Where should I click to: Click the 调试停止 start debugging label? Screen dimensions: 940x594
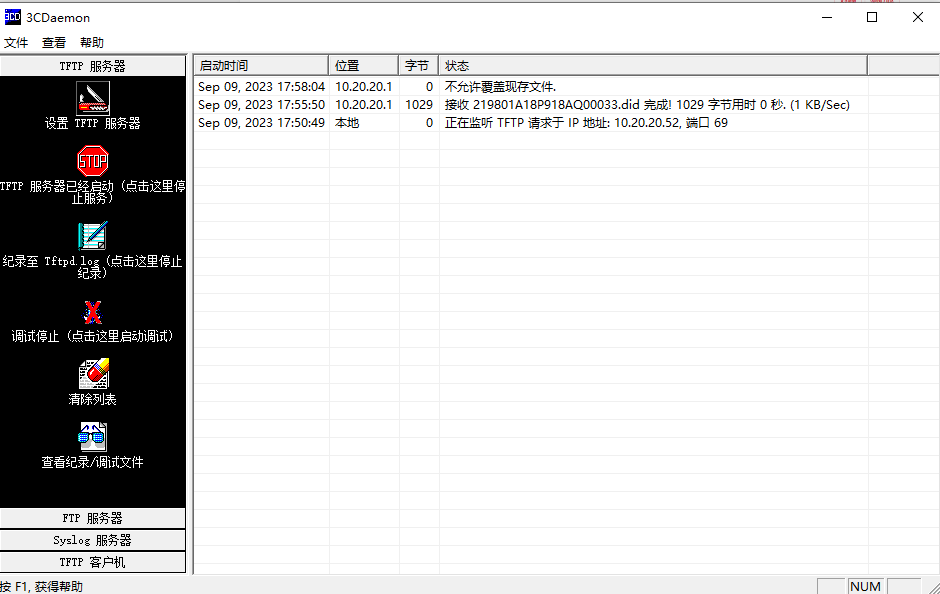click(93, 336)
